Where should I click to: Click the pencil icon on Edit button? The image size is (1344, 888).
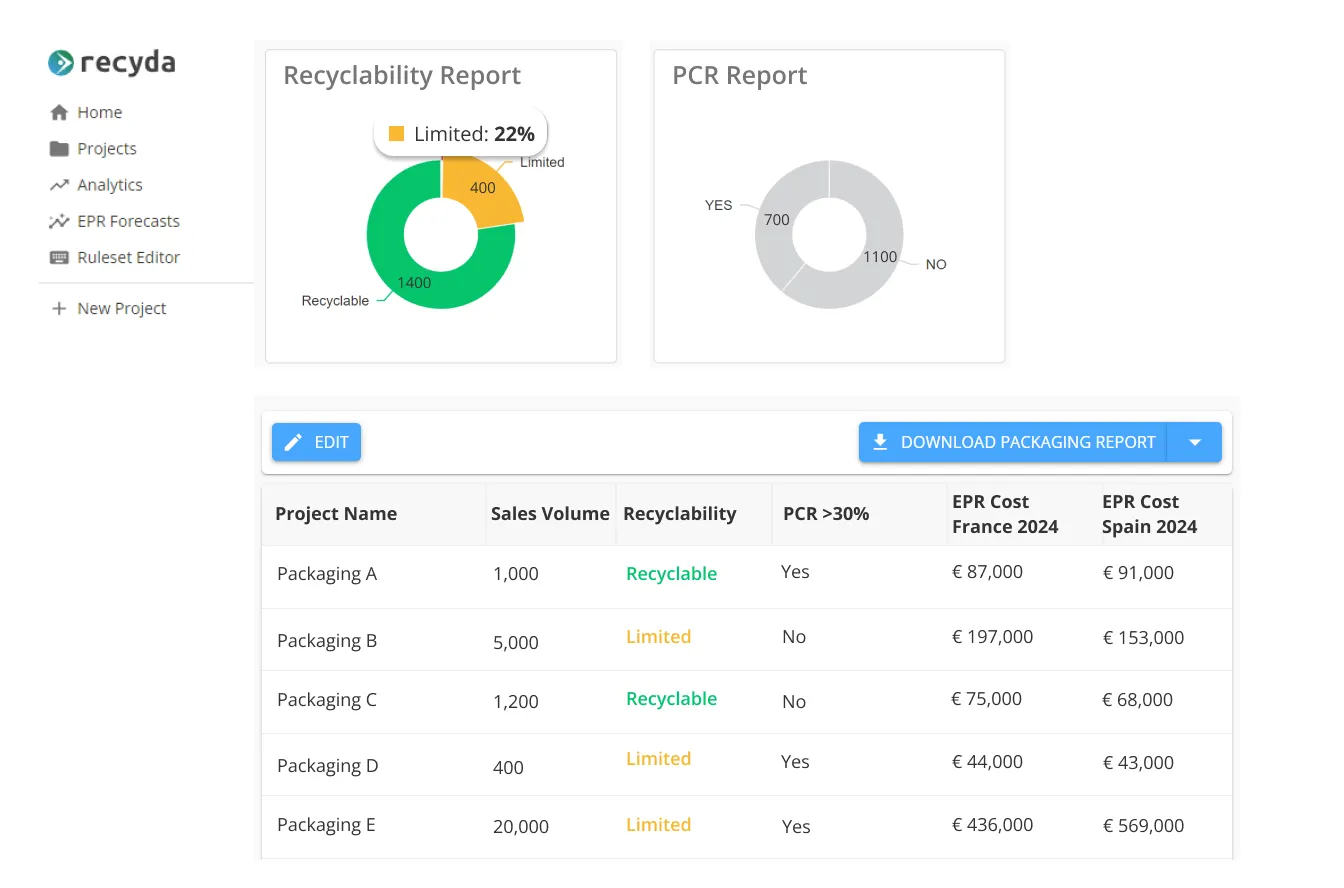point(293,442)
